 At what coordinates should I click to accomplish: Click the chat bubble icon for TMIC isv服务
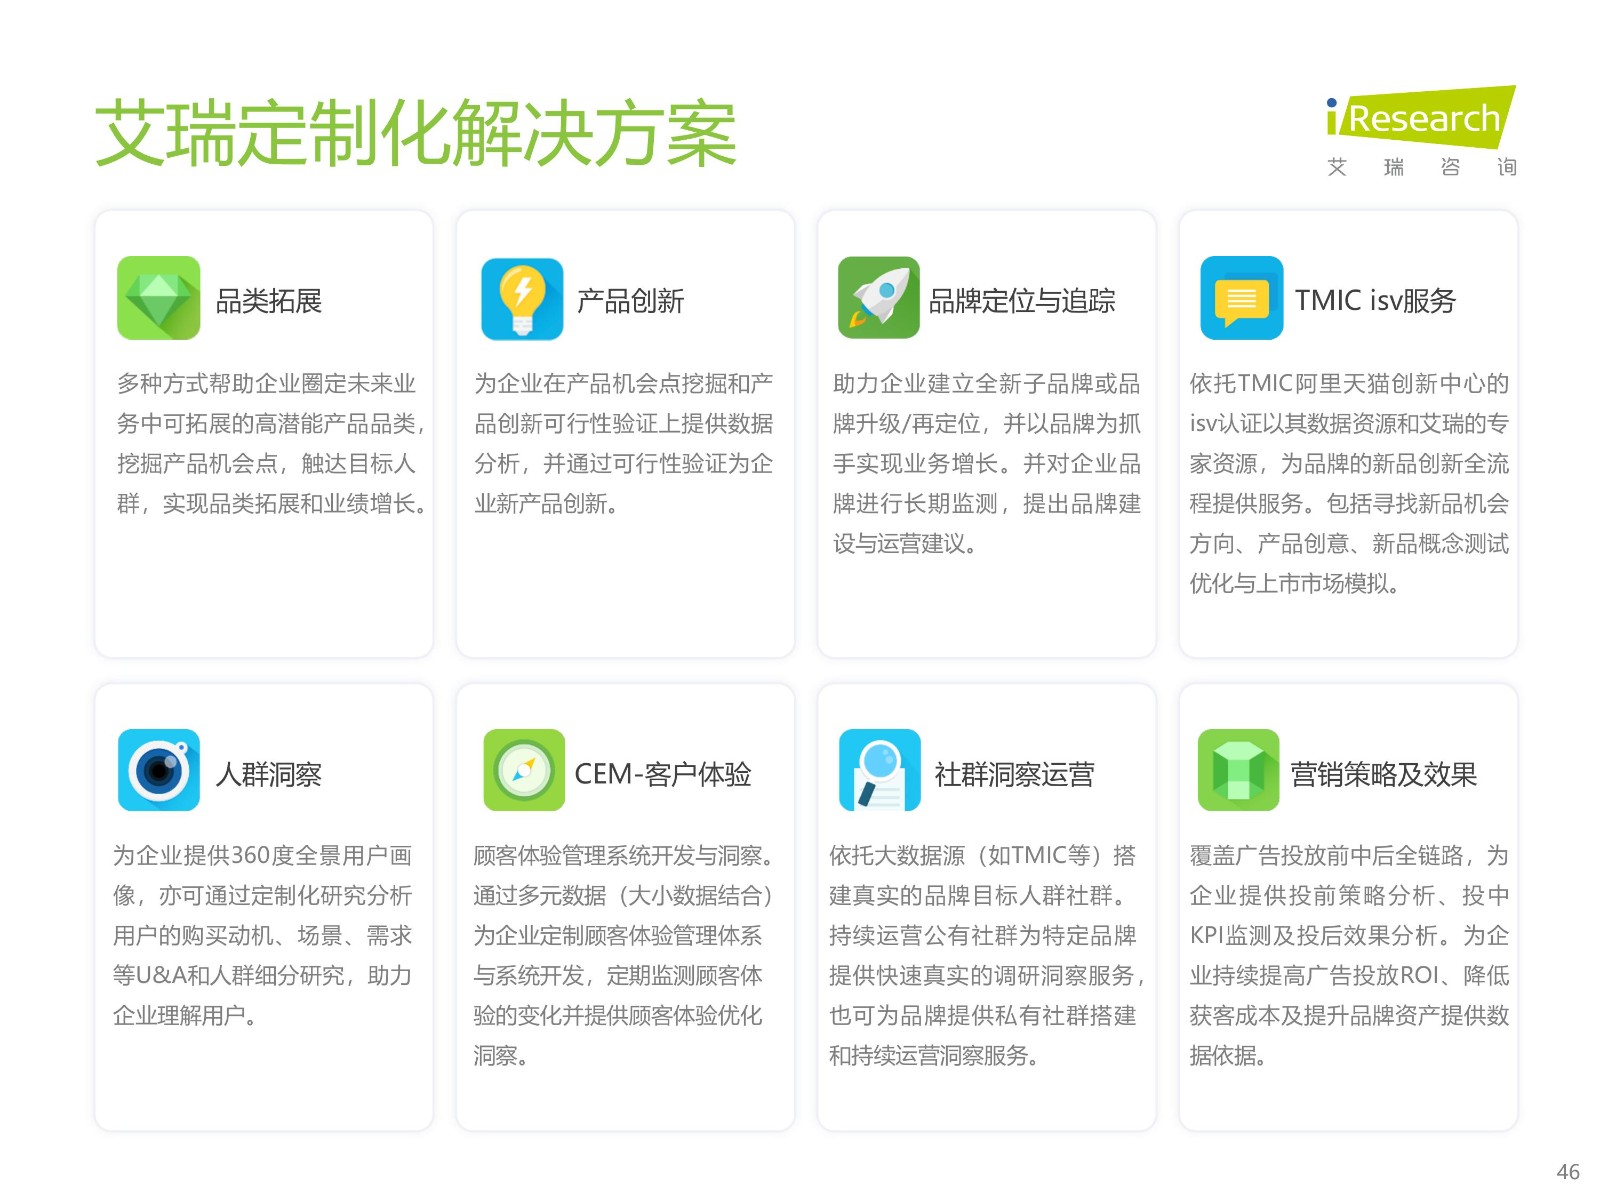(1242, 298)
